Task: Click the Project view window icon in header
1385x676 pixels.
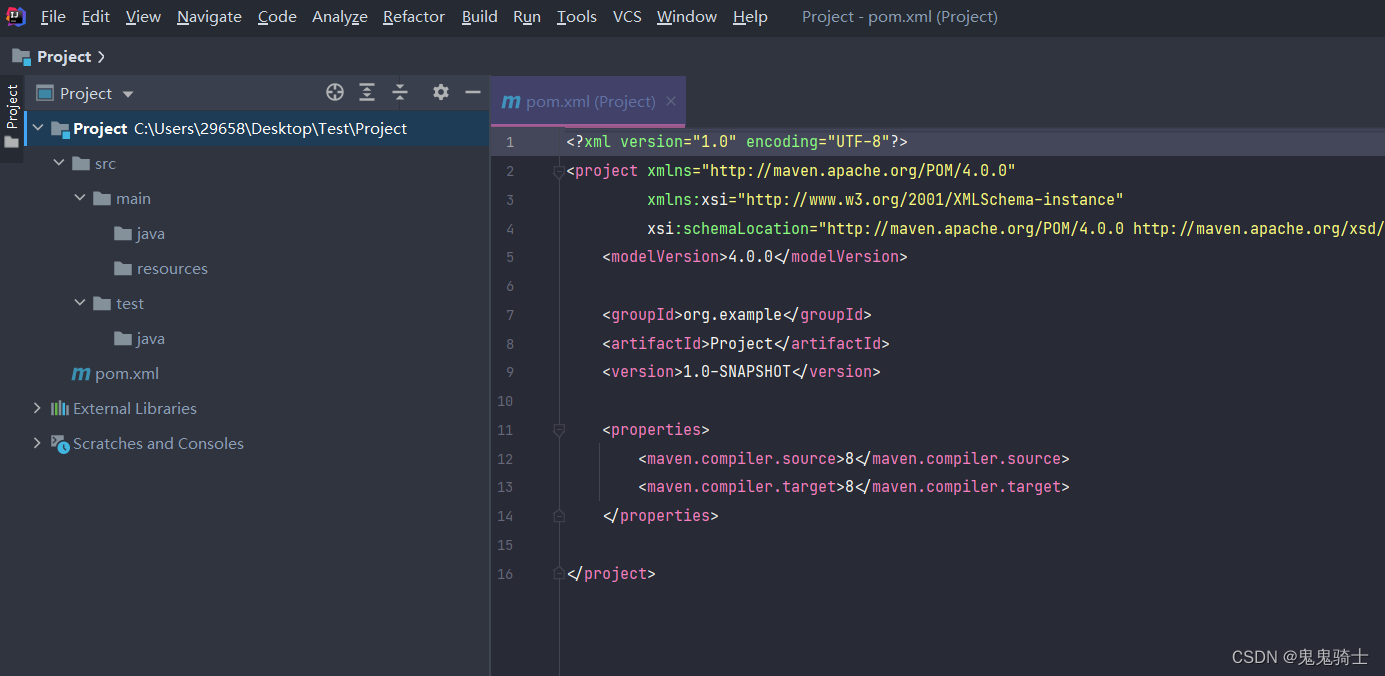Action: point(44,93)
